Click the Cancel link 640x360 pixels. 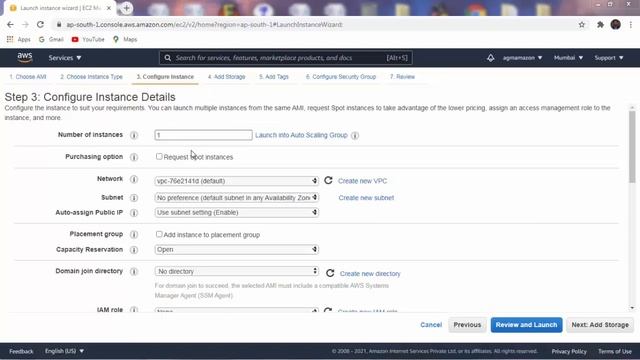pyautogui.click(x=431, y=325)
